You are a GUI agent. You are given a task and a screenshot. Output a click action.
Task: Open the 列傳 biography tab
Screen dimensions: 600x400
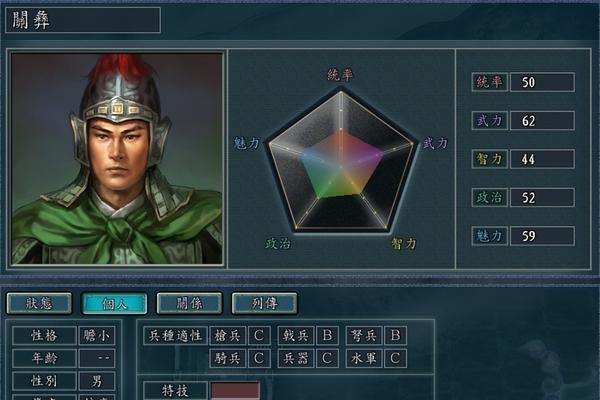click(264, 304)
